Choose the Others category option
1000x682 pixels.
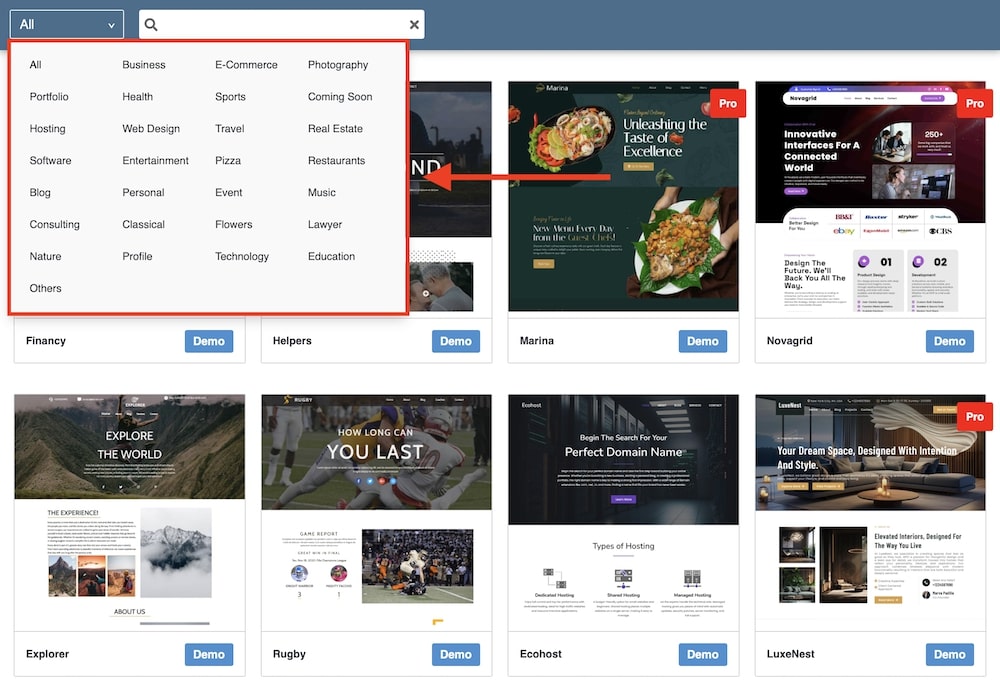[46, 289]
